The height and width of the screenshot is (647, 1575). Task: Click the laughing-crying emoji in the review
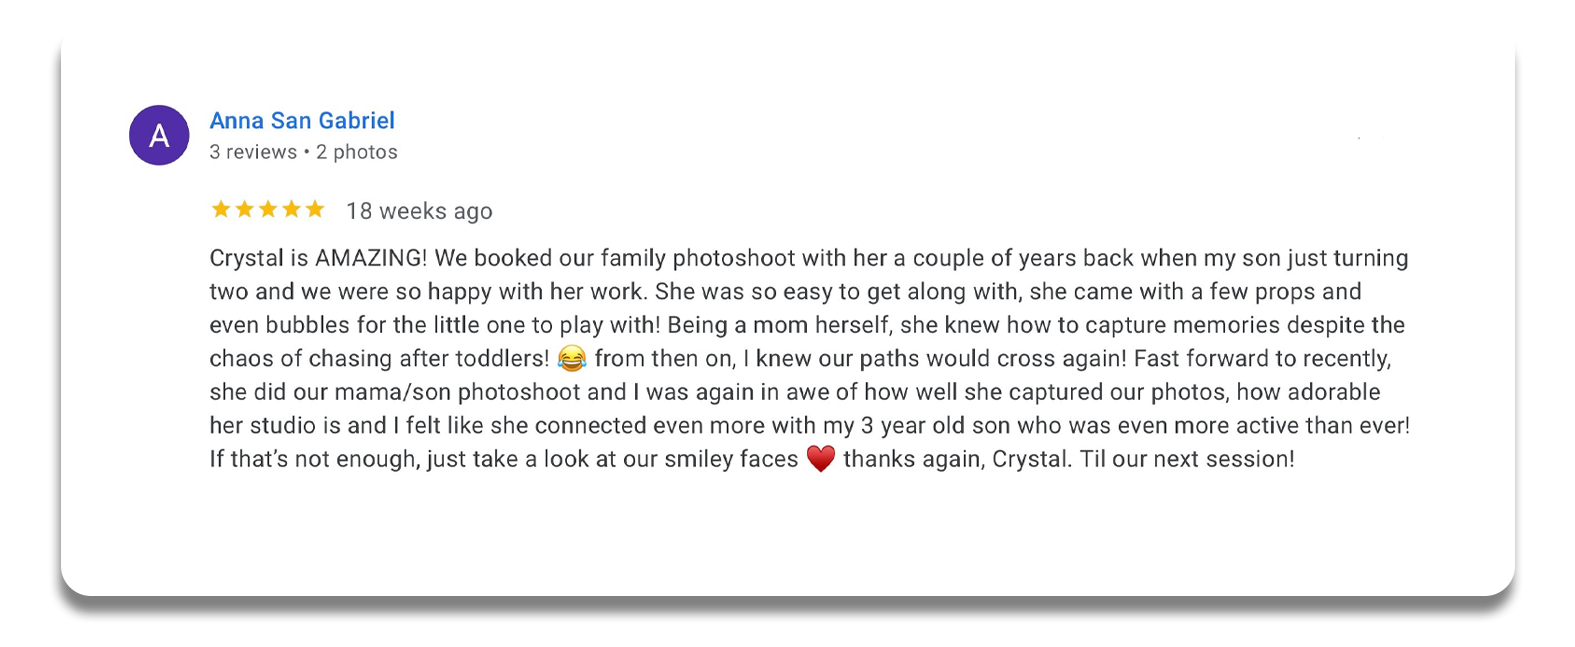point(572,358)
